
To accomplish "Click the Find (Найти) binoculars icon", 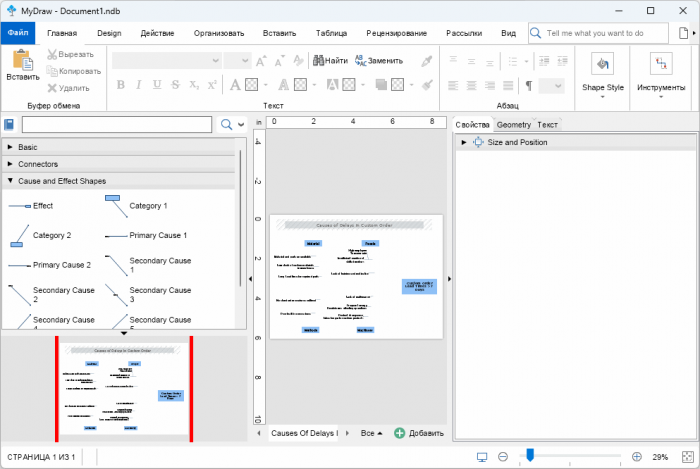I will 319,60.
